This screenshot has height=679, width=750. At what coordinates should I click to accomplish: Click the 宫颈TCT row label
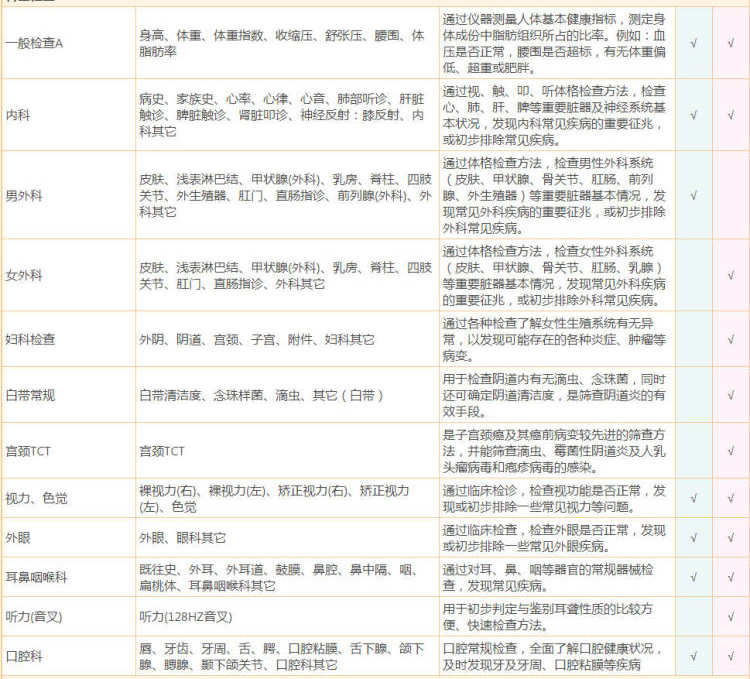28,451
